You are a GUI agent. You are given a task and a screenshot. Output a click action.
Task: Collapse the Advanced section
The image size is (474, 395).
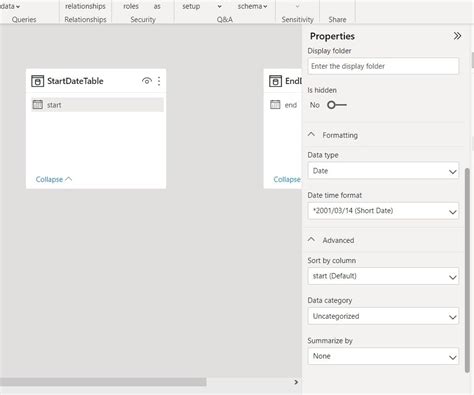tap(311, 240)
